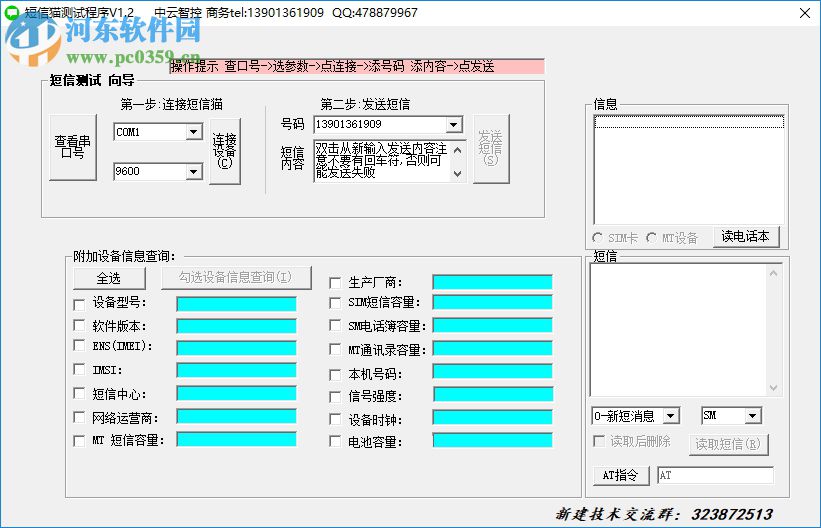Check the 本机号码 checkbox
This screenshot has height=528, width=821.
pyautogui.click(x=335, y=375)
